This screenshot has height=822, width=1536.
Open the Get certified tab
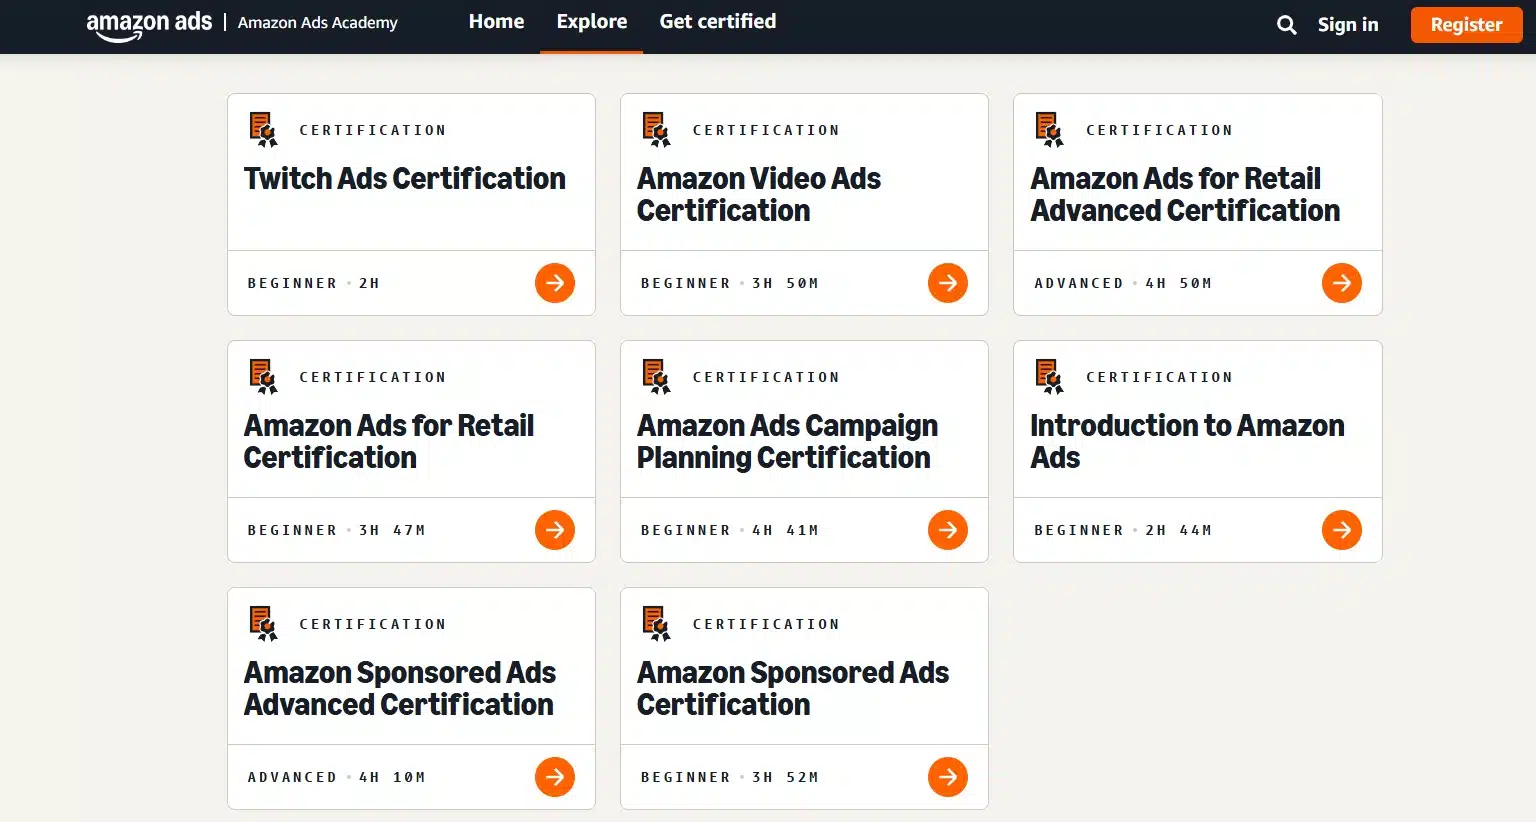click(x=718, y=22)
